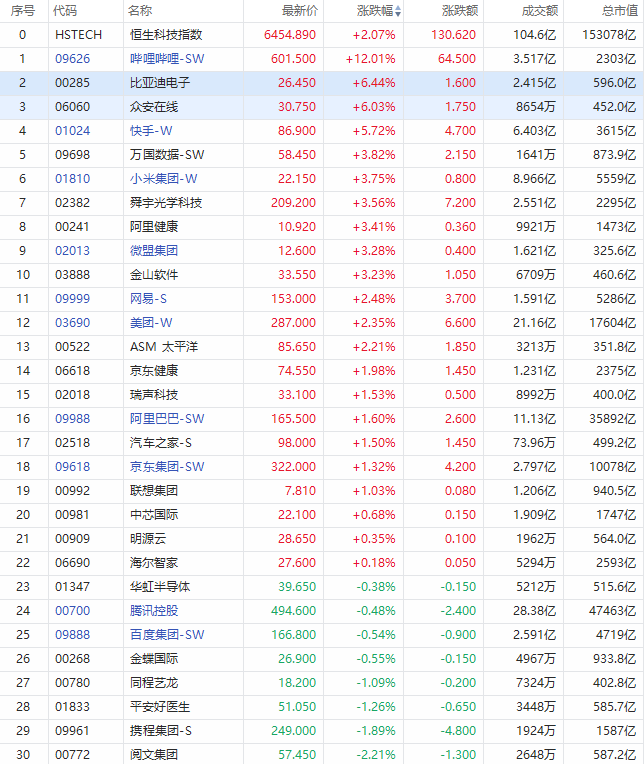Open stock link 腾讯控股
The height and width of the screenshot is (764, 644).
[154, 611]
